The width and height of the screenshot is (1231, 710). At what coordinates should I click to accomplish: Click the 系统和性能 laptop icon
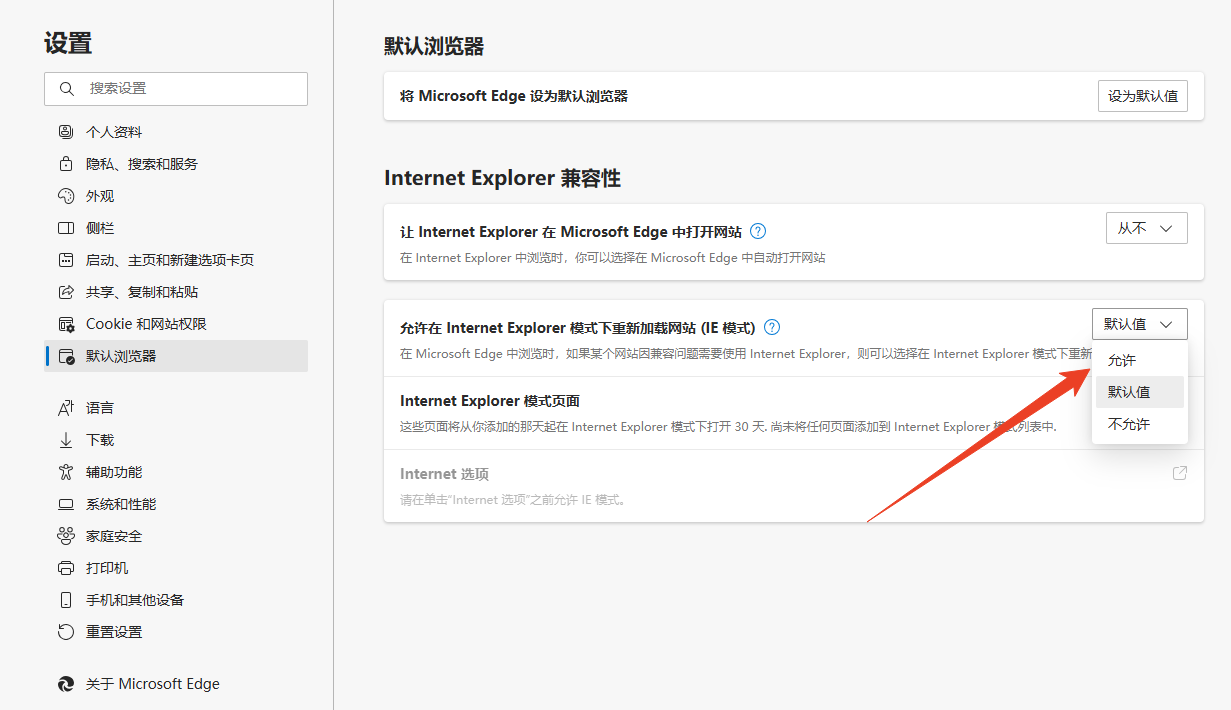[x=66, y=504]
